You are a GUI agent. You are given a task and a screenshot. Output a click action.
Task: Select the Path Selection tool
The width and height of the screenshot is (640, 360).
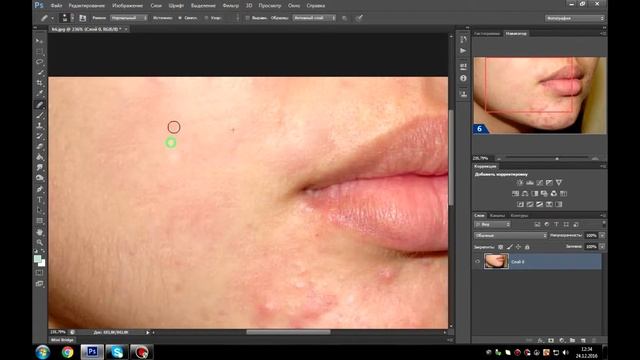(39, 210)
